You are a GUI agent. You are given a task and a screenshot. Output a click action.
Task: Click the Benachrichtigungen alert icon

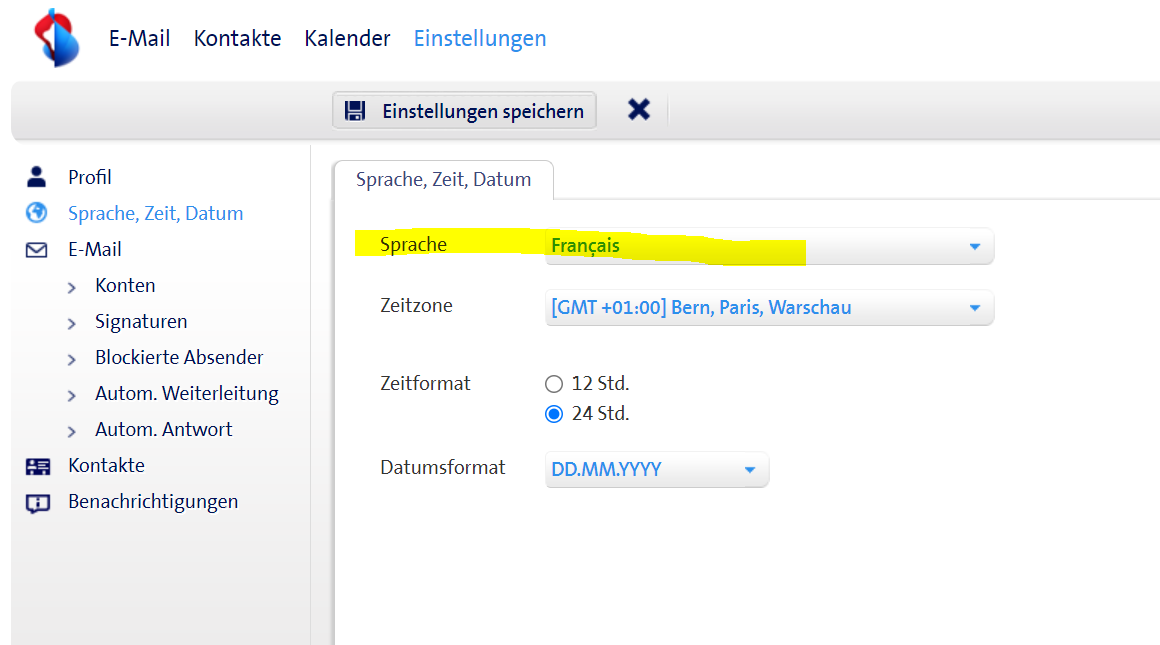pyautogui.click(x=37, y=502)
